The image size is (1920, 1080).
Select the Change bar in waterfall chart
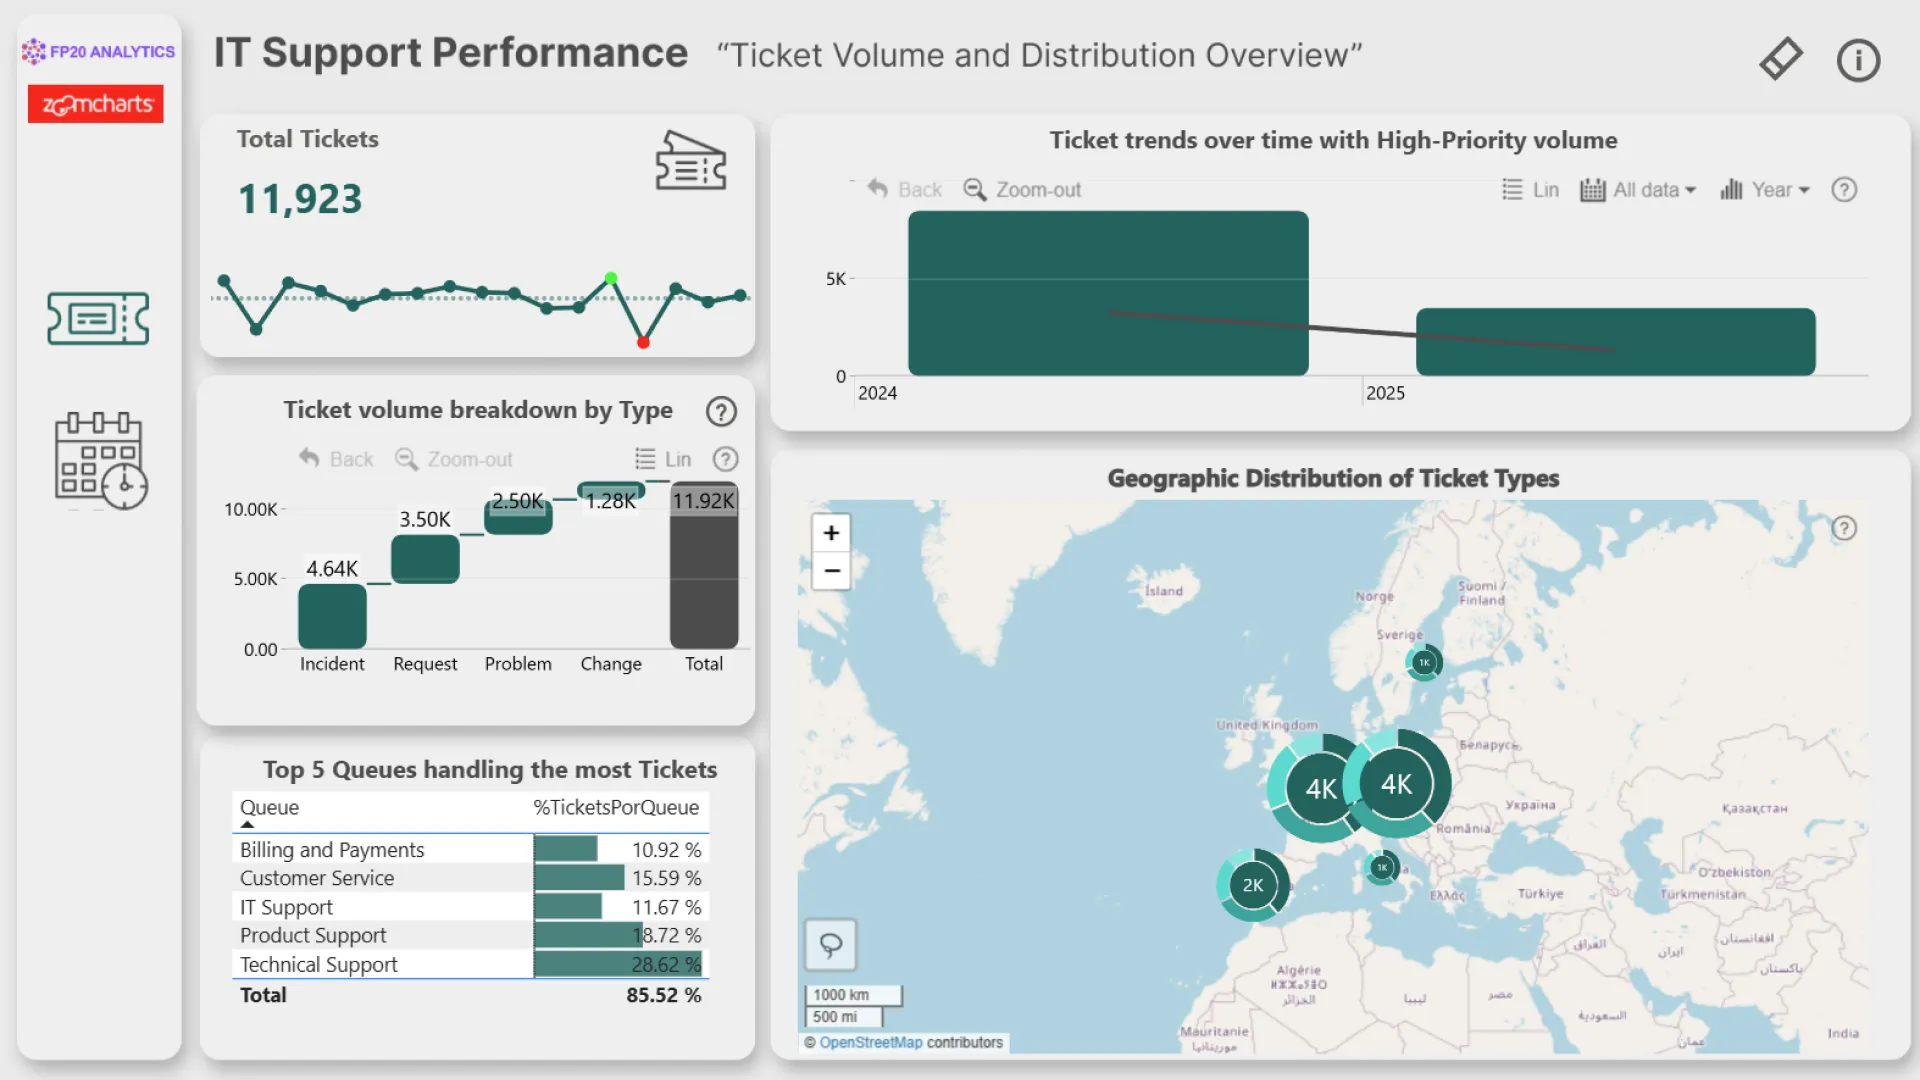[611, 491]
